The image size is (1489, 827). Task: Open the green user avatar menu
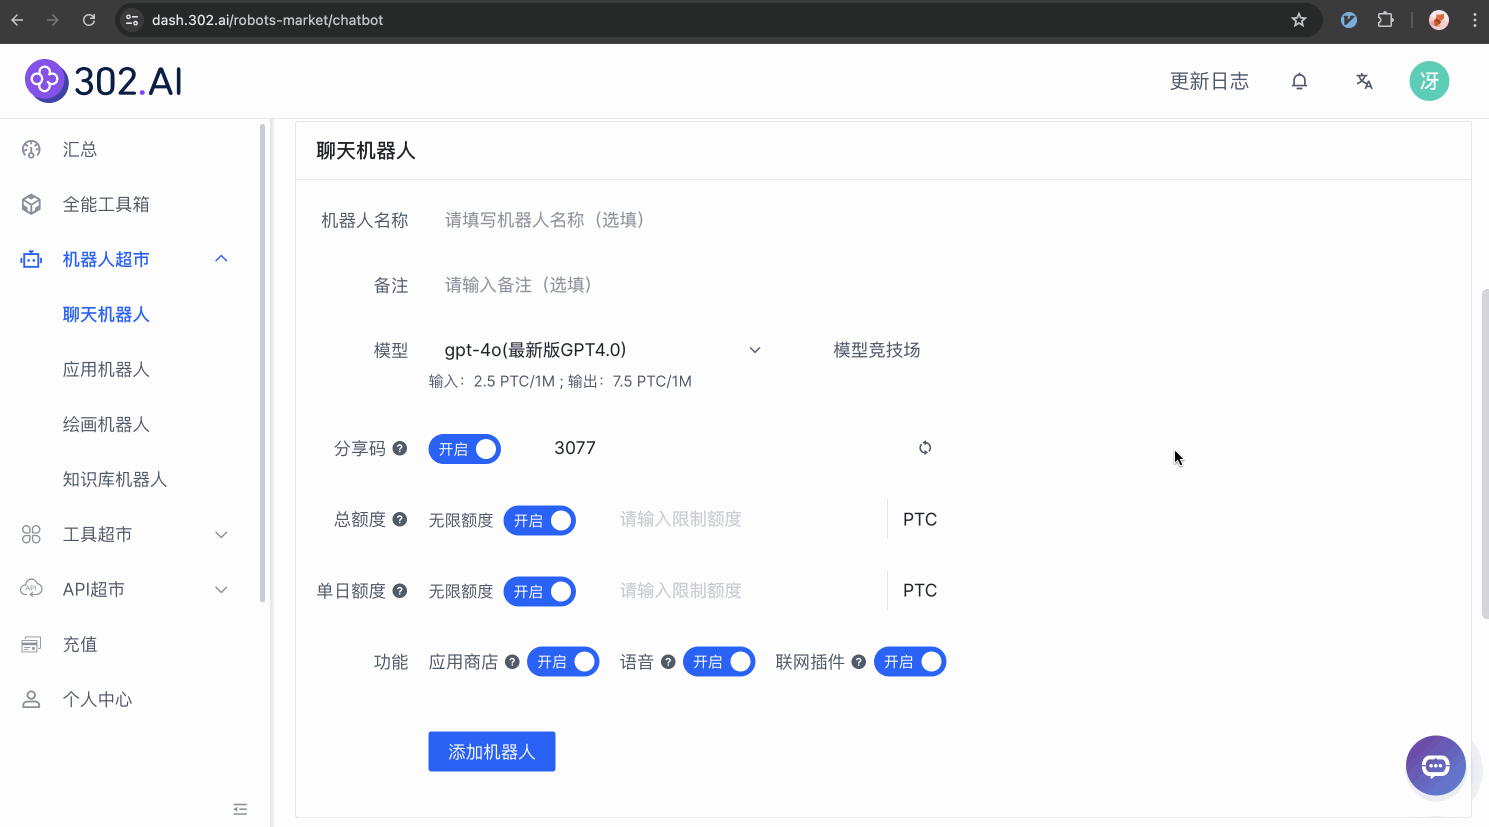[1429, 81]
